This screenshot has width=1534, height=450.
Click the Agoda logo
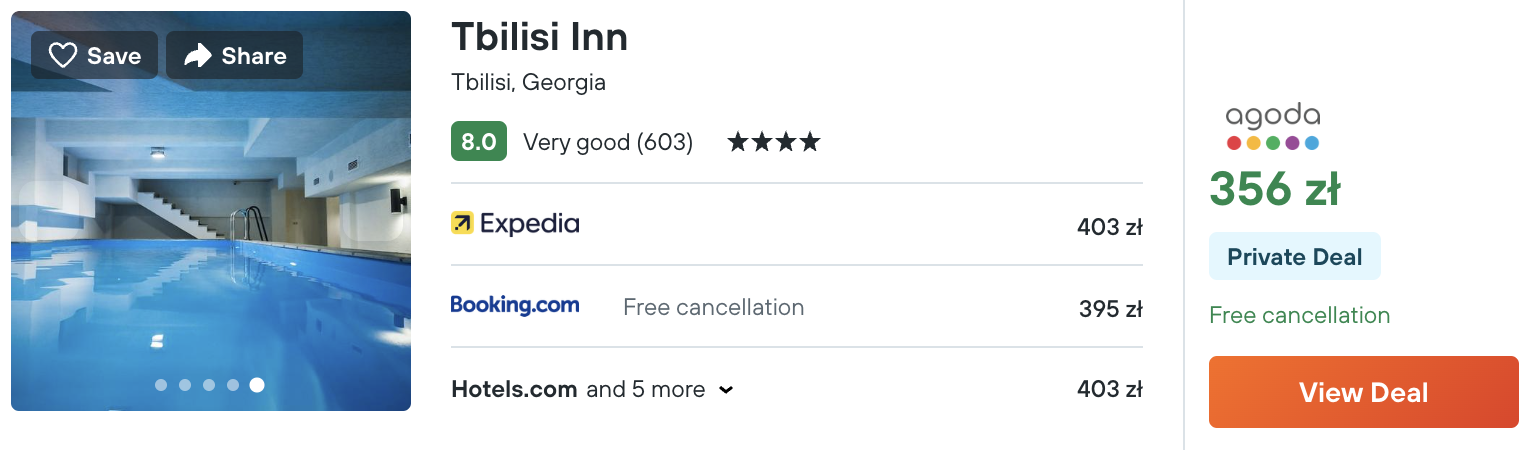point(1273,127)
